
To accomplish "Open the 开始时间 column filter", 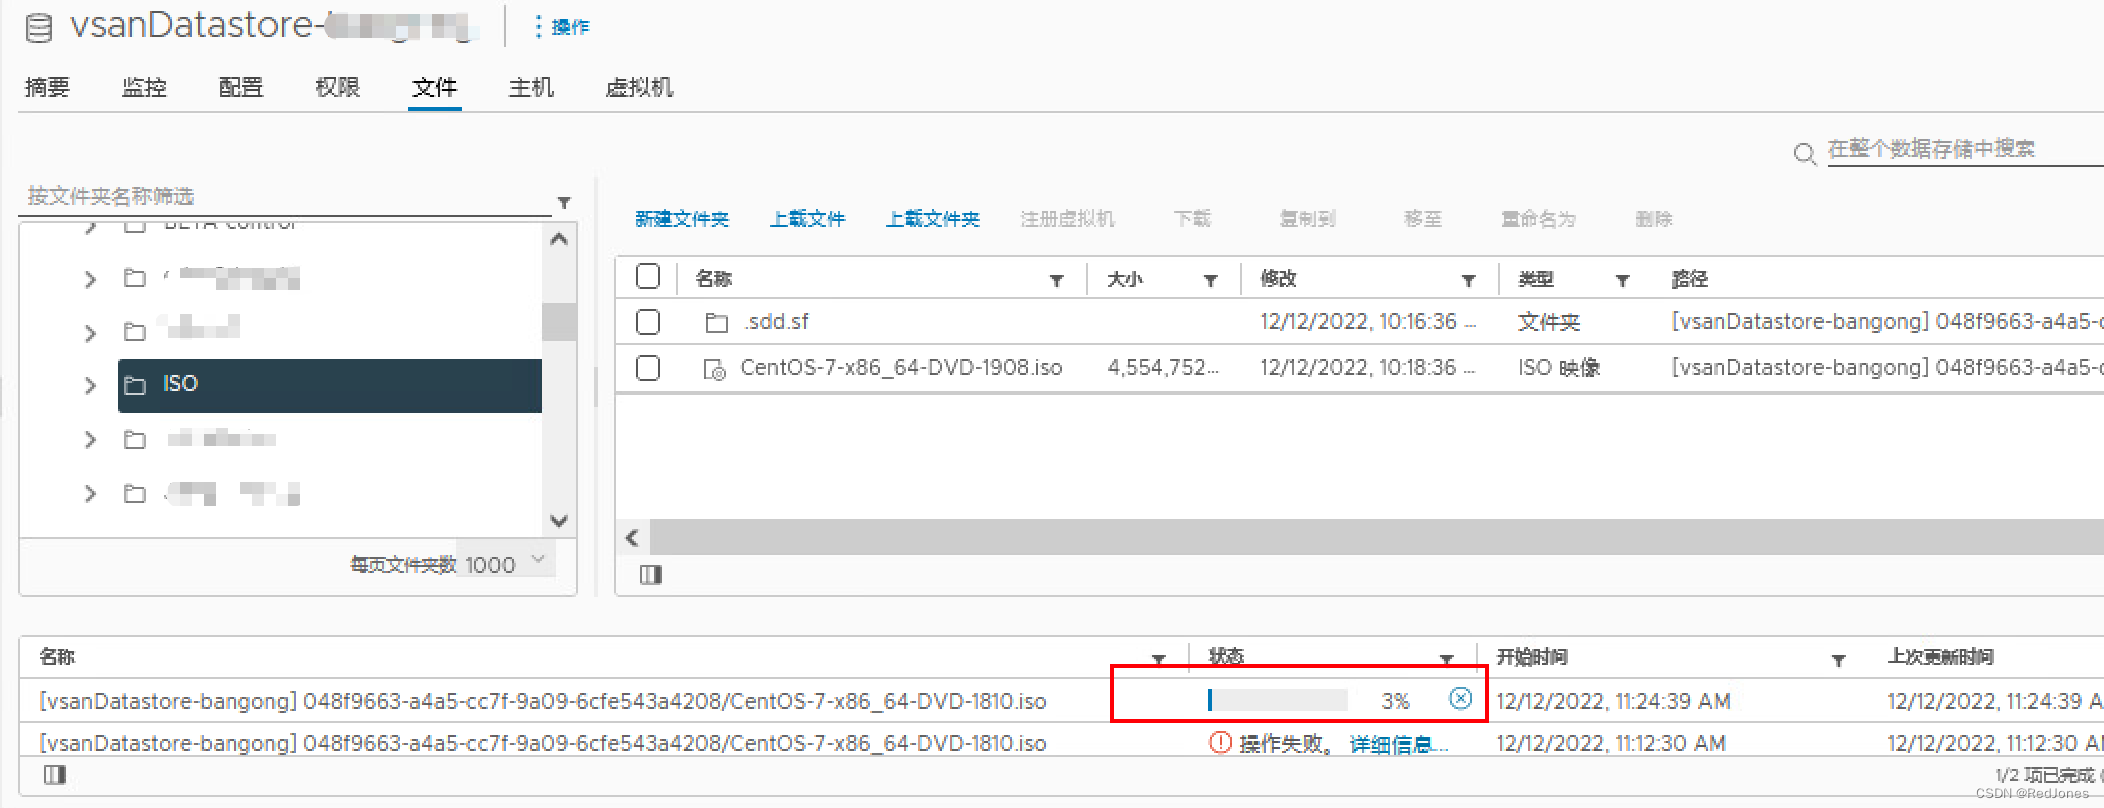I will pos(1838,659).
